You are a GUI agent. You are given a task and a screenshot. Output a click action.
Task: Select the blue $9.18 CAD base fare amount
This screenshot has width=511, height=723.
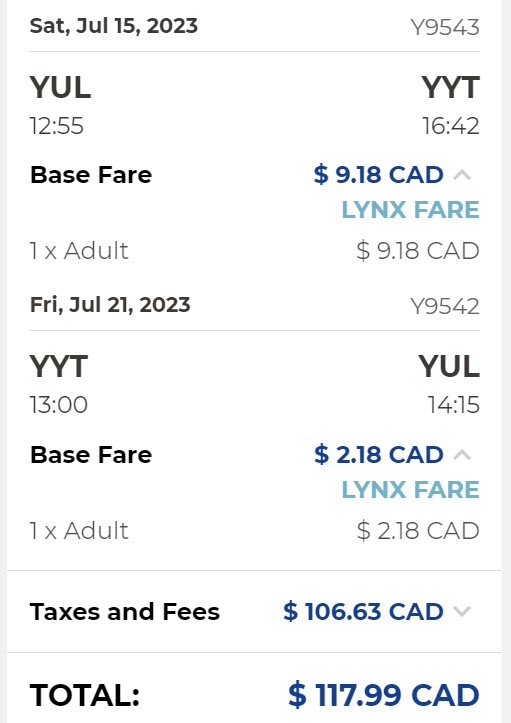(x=379, y=175)
